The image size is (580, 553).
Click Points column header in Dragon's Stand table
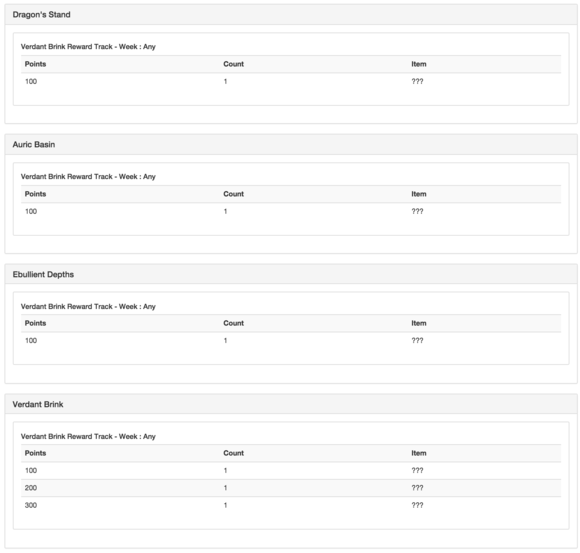tap(36, 64)
